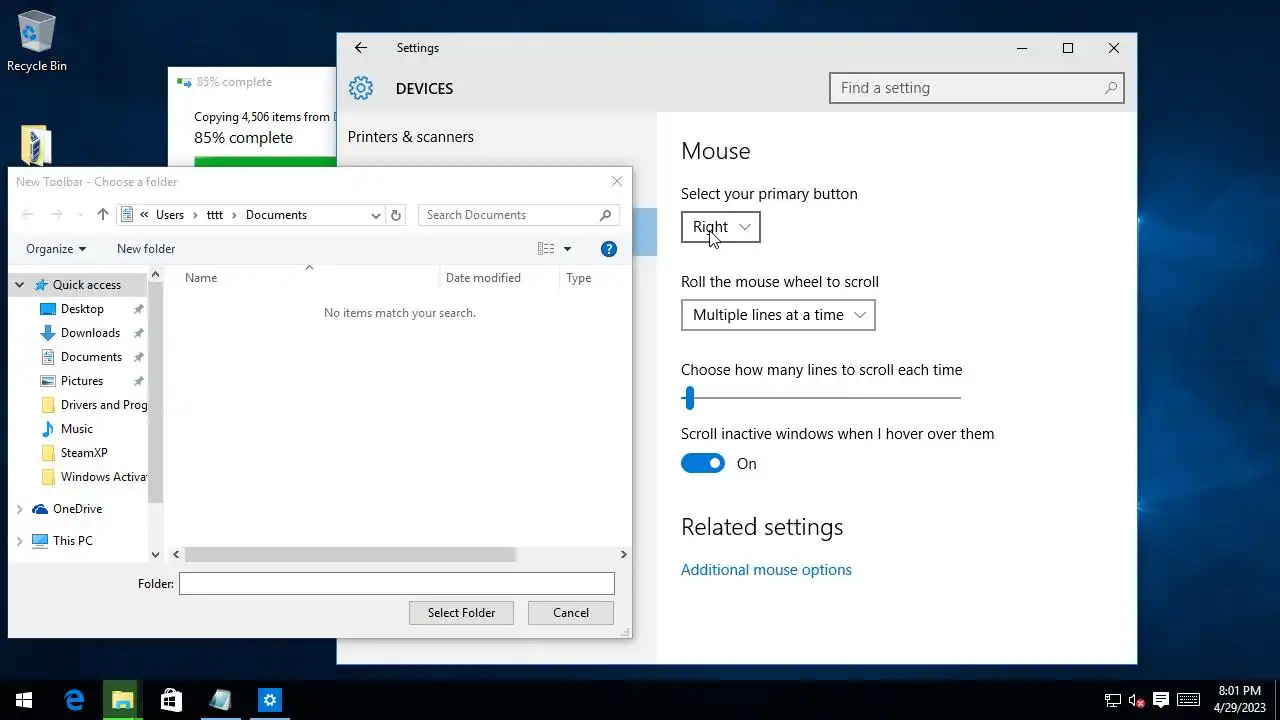Viewport: 1280px width, 720px height.
Task: Open Settings gear icon on taskbar
Action: click(x=269, y=700)
